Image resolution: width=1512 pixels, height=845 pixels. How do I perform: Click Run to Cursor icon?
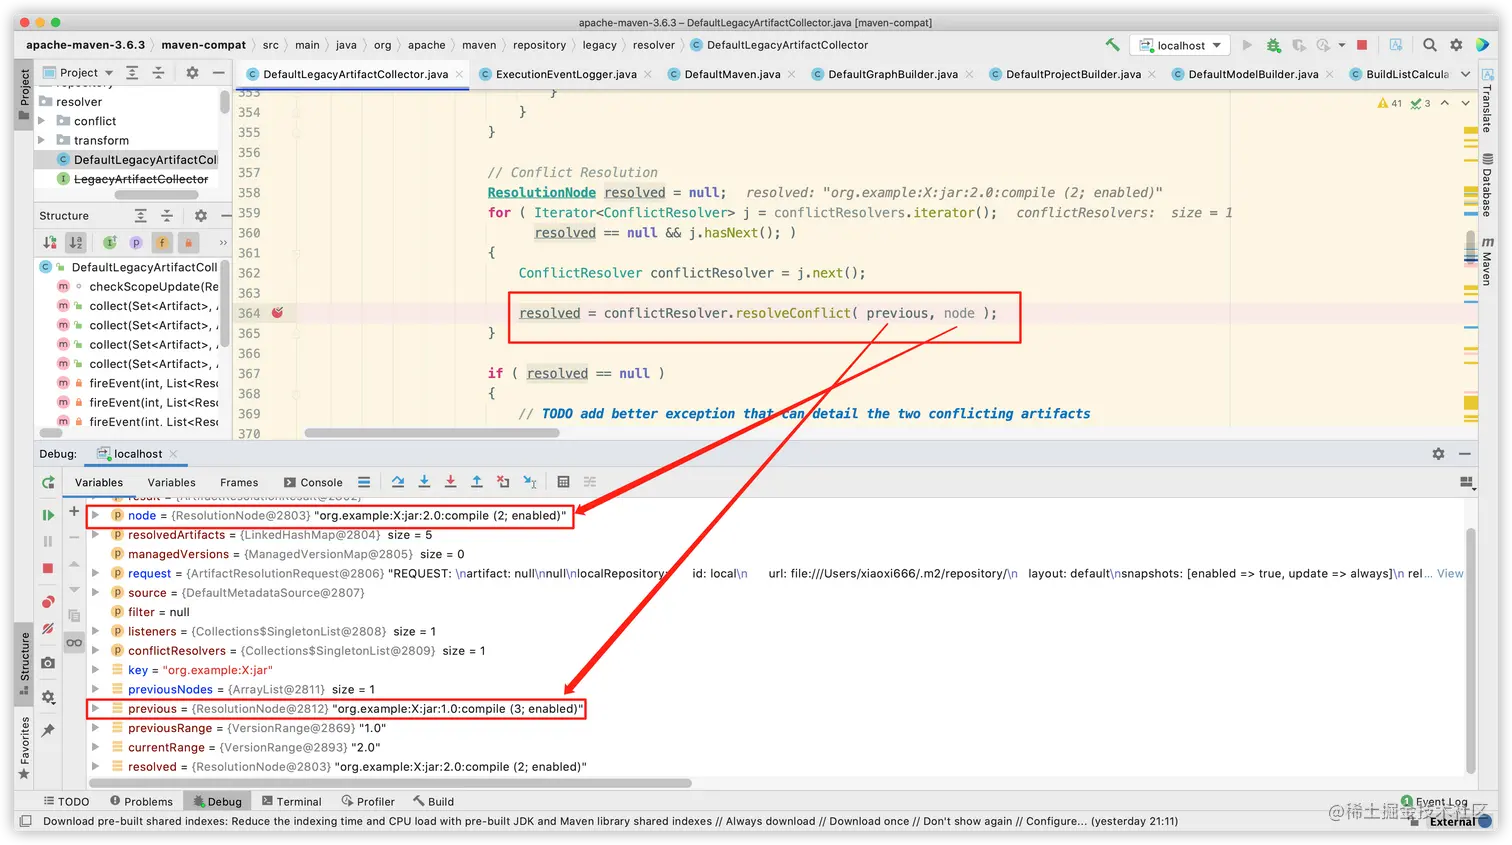tap(529, 482)
